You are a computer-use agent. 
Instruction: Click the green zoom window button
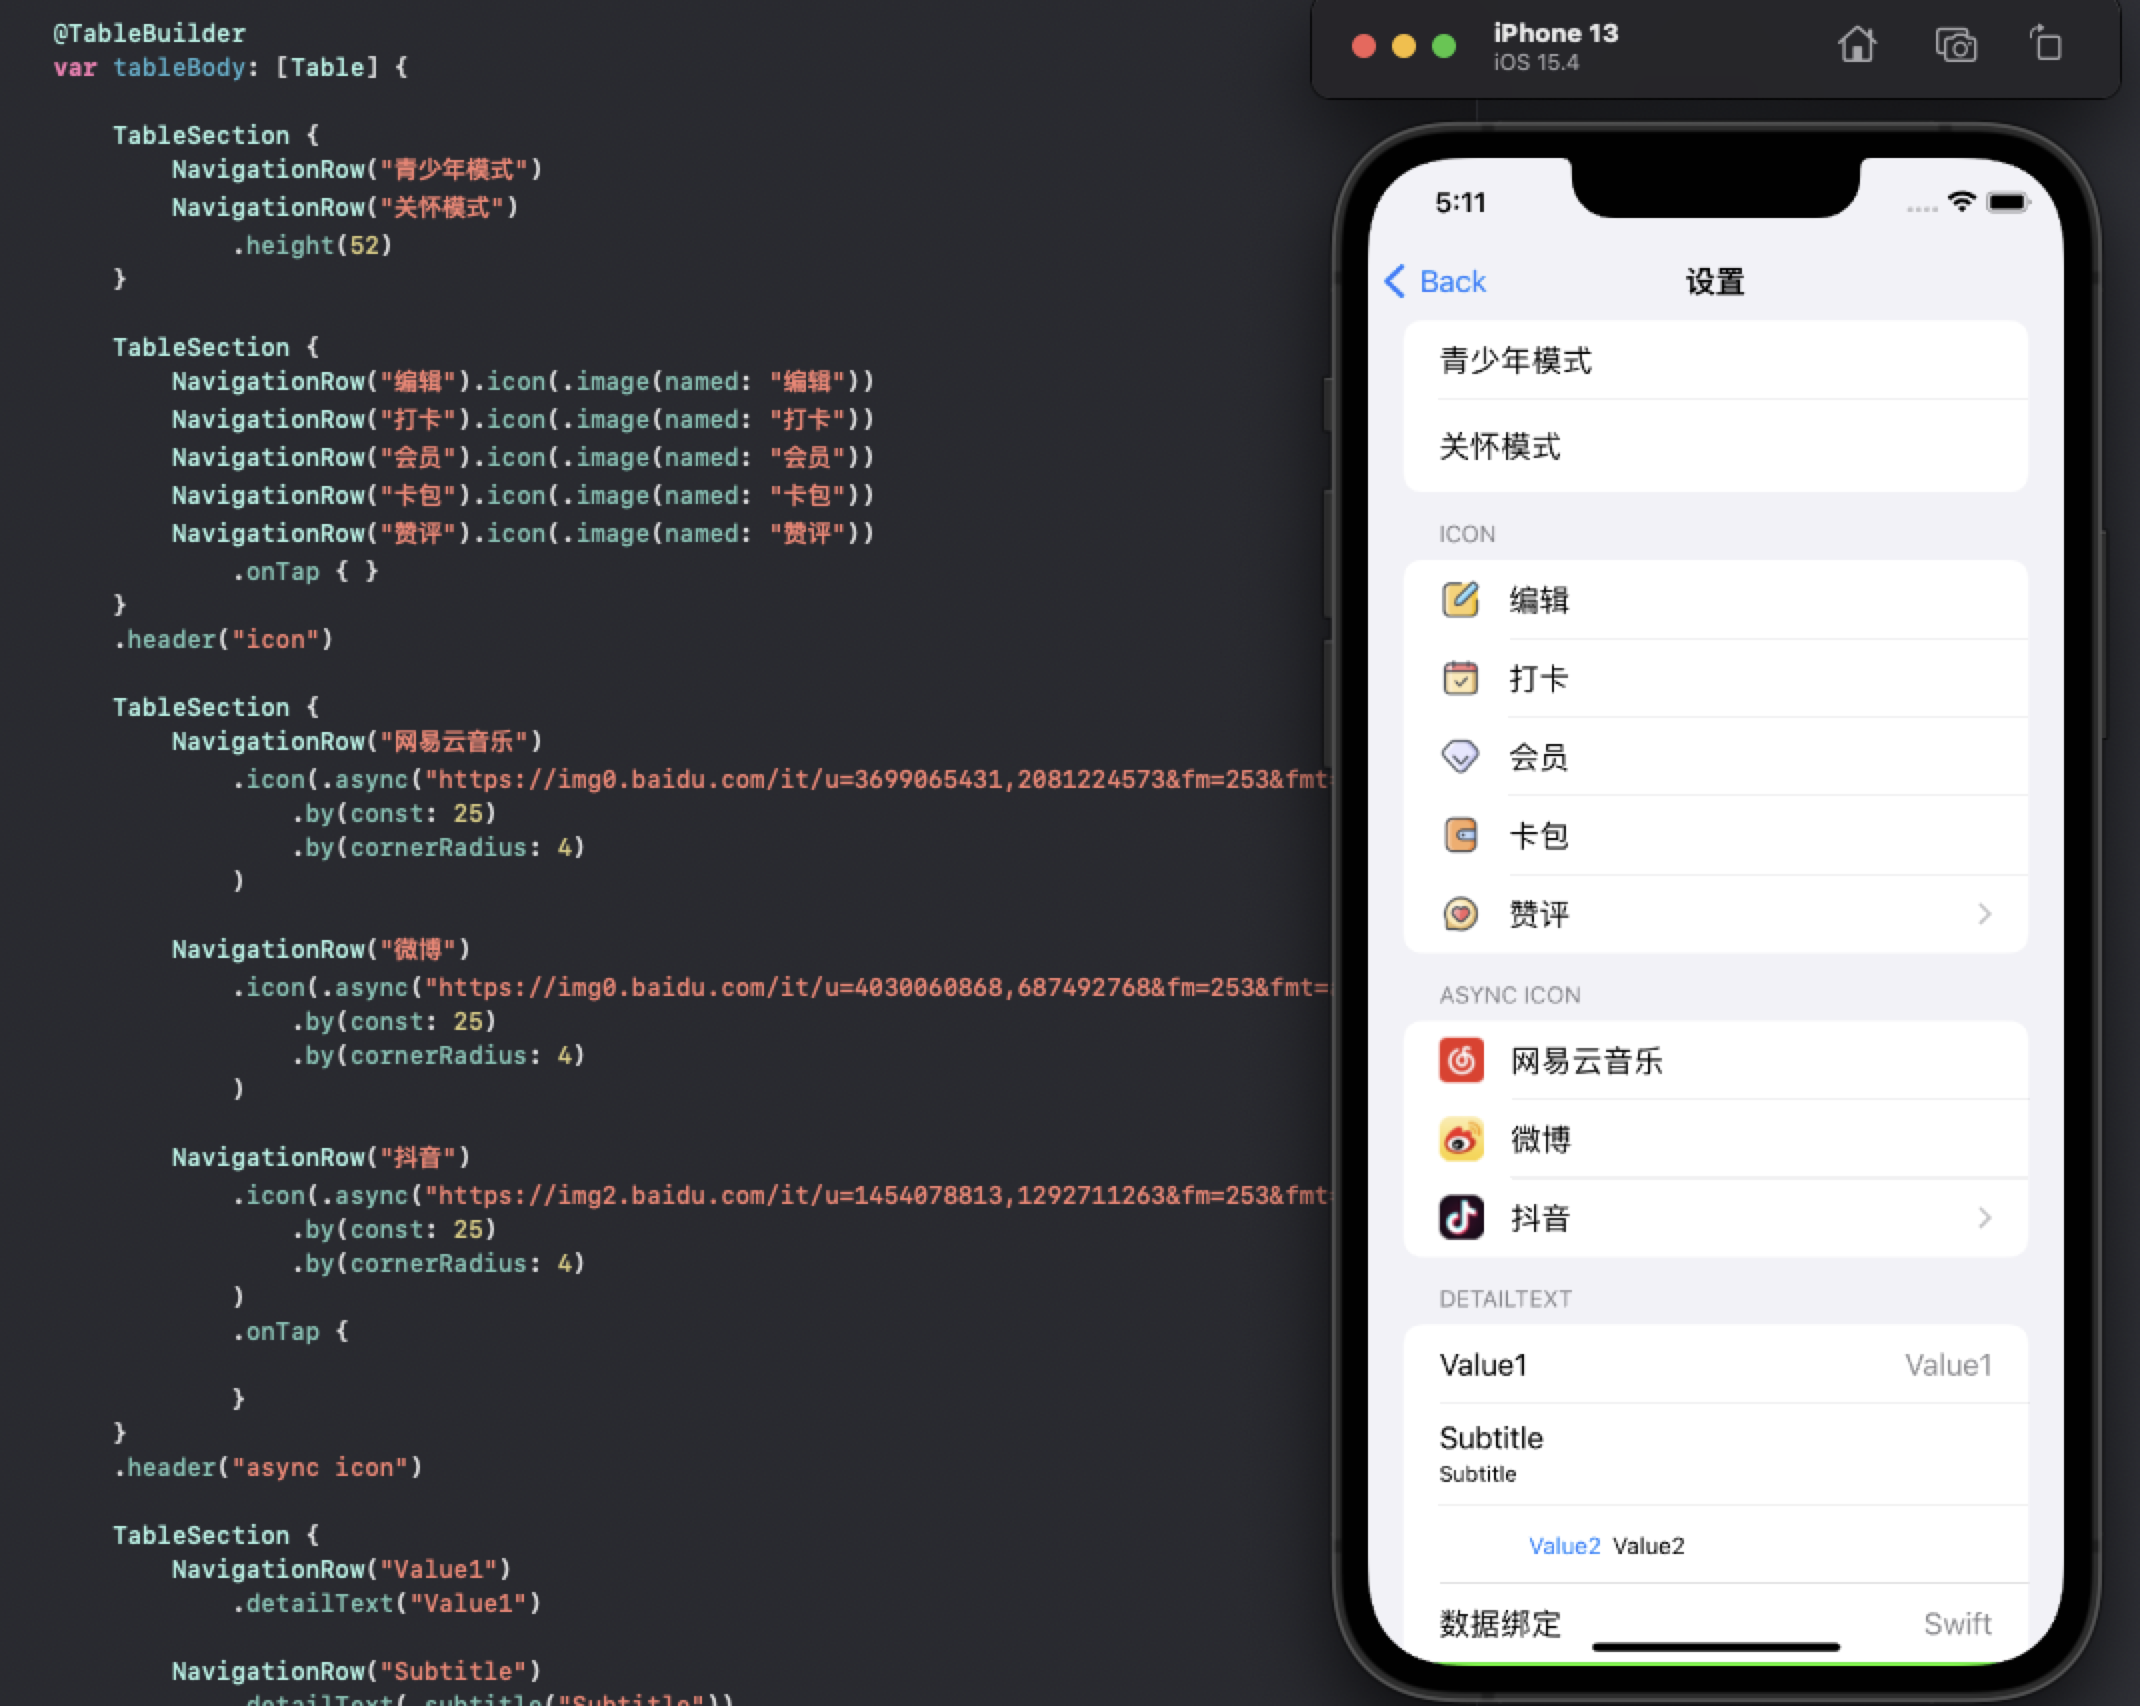(x=1443, y=46)
